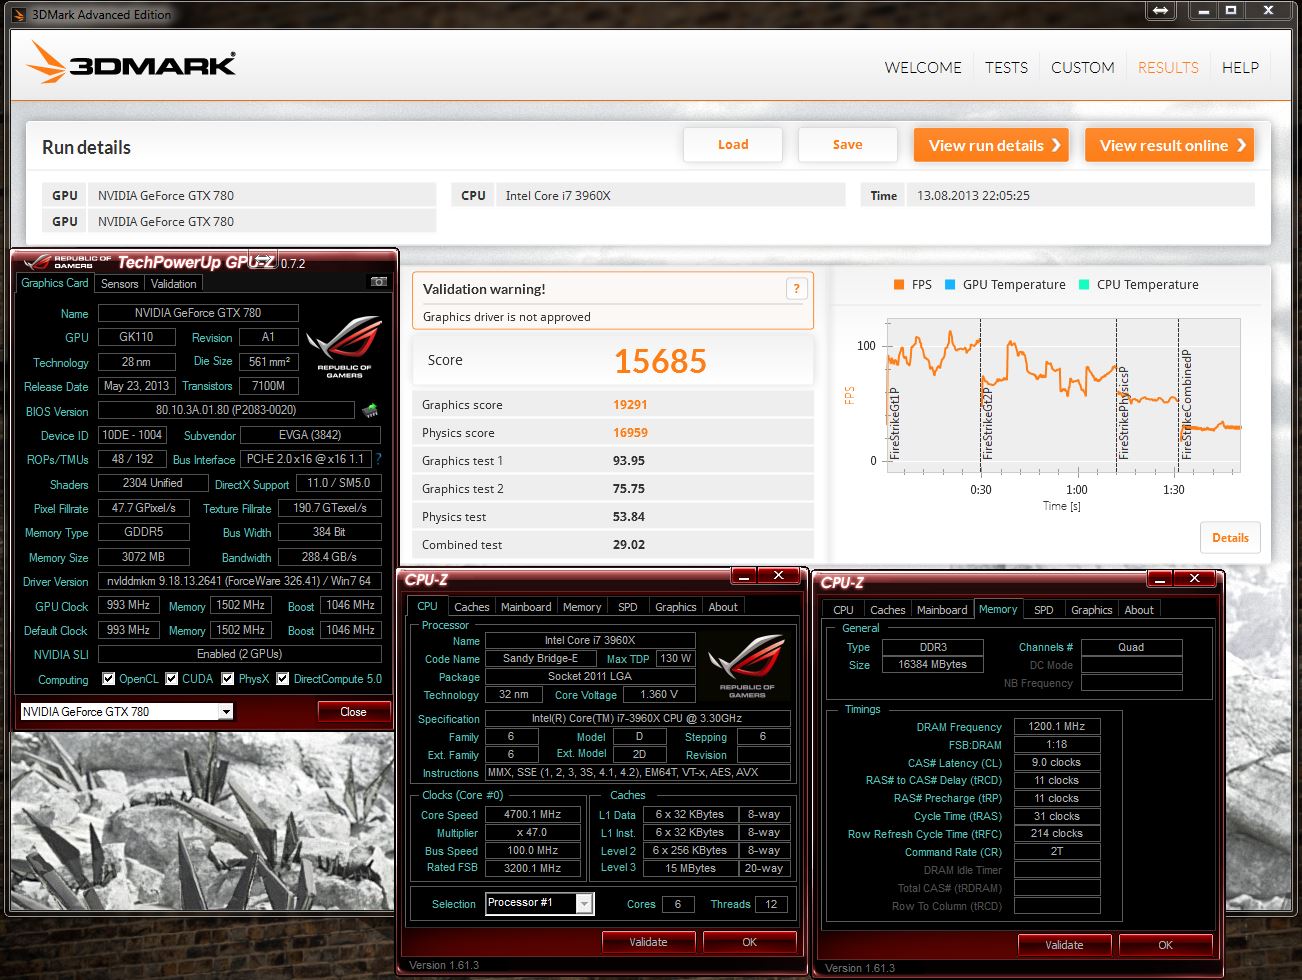The image size is (1302, 980).
Task: Click the BIOS save chip icon in GPU-Z
Action: 370,410
